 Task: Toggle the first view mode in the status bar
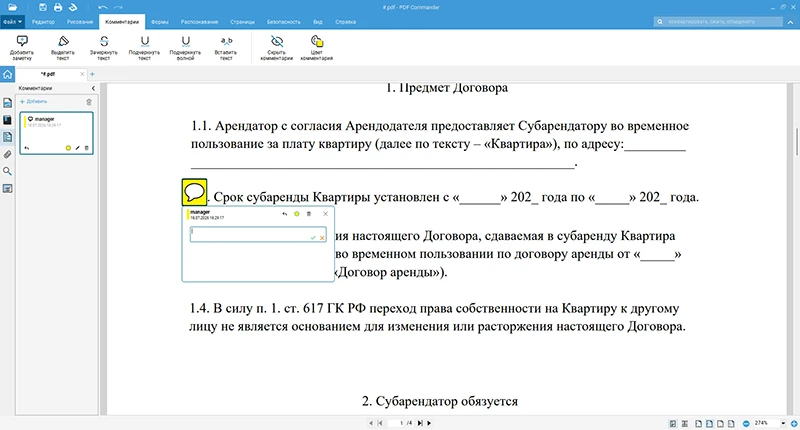tap(673, 423)
